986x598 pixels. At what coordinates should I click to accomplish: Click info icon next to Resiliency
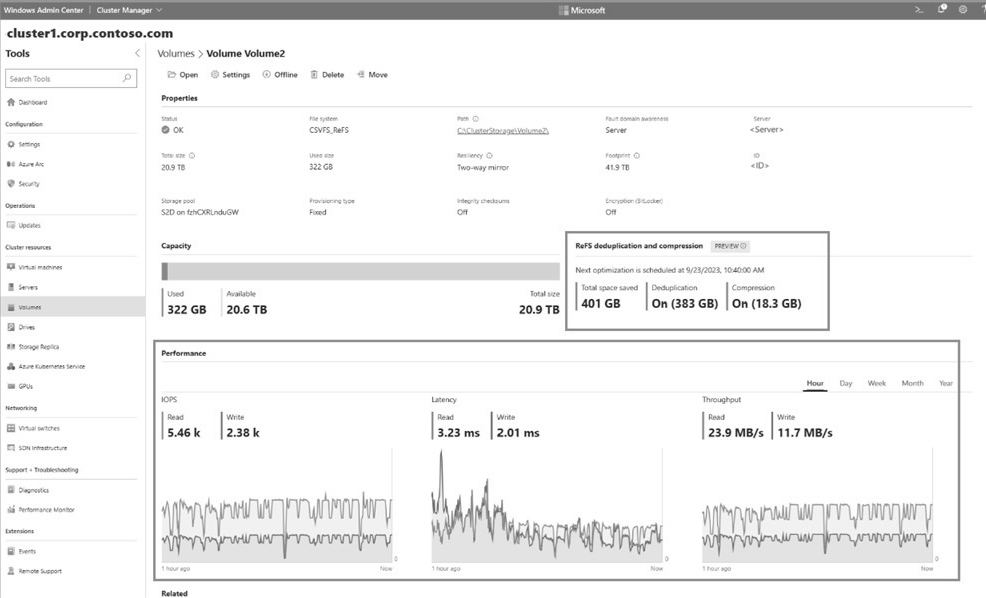489,155
